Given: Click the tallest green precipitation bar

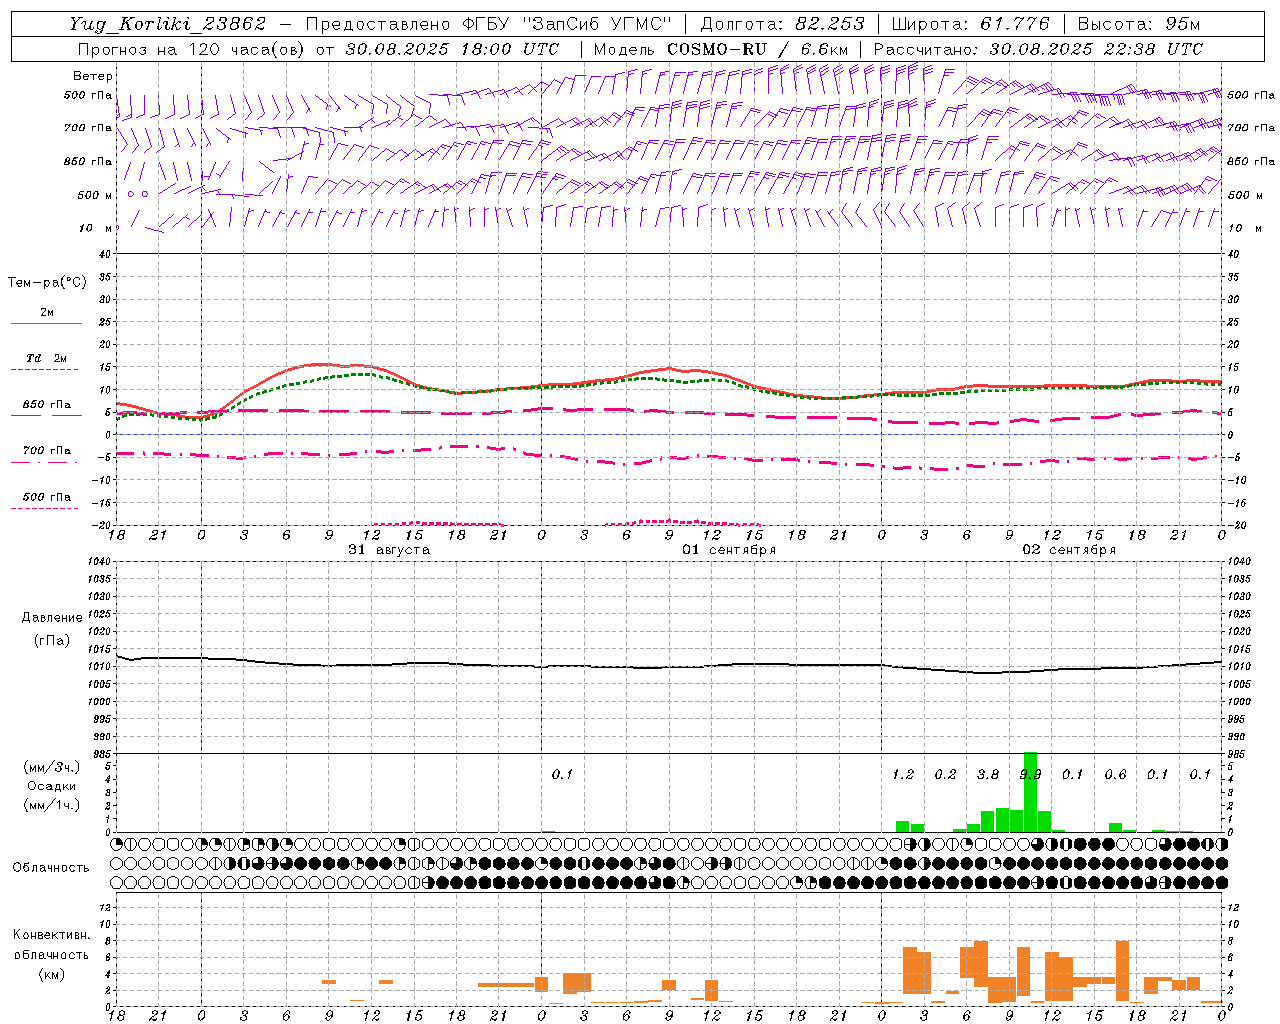Looking at the screenshot, I should pyautogui.click(x=1030, y=792).
